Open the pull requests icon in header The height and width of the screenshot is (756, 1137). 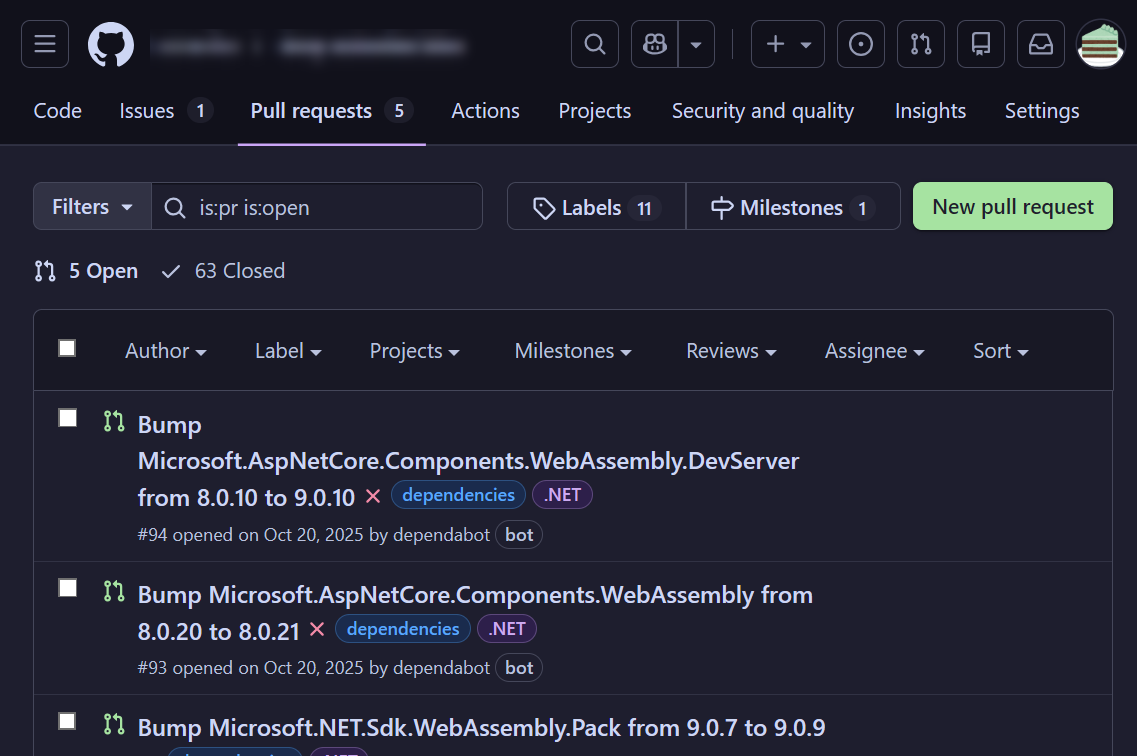tap(921, 44)
